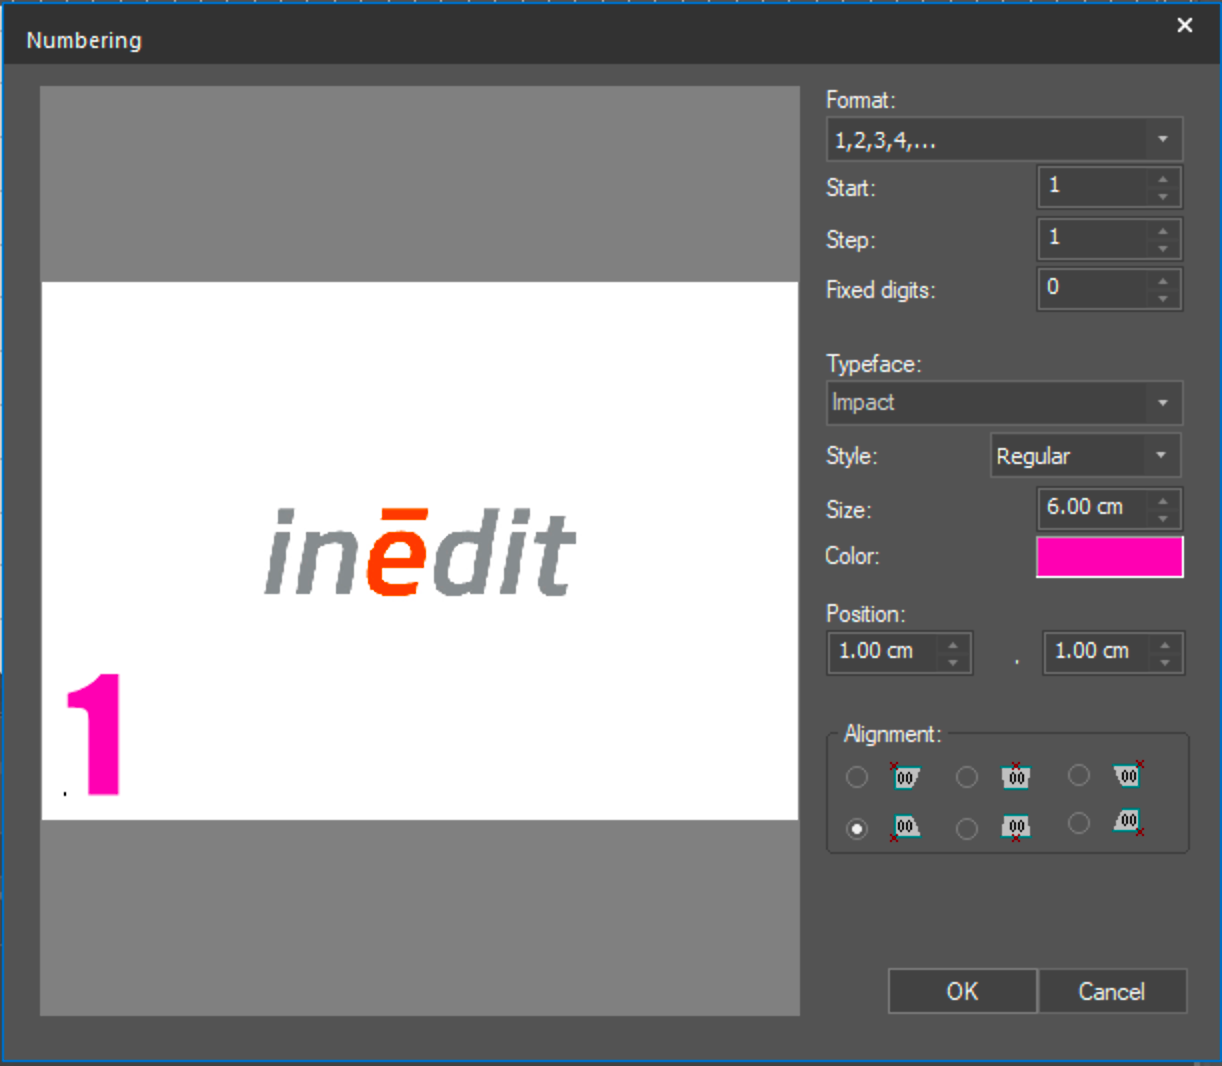Increase the second Position value
Image resolution: width=1222 pixels, height=1066 pixels.
(1165, 645)
